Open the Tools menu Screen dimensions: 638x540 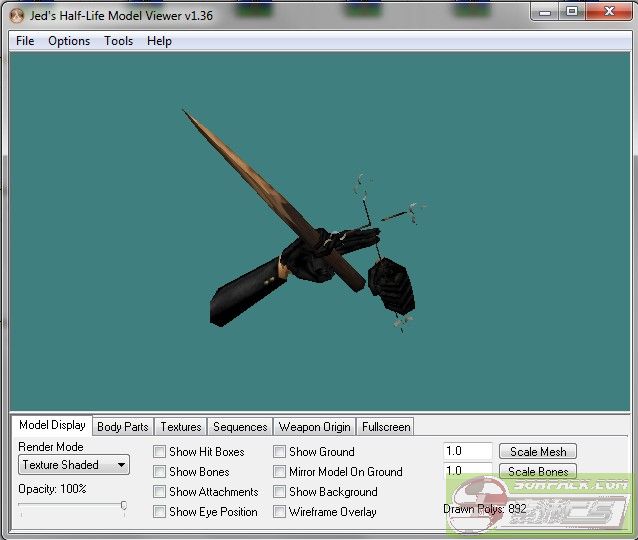(x=118, y=41)
